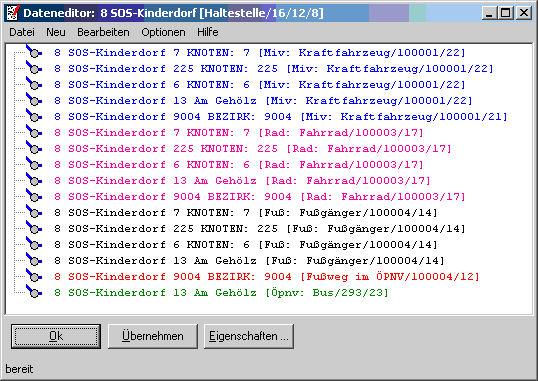Select row 225 KNOTEN Miv: Kraftfahrzeug/100001/22
The width and height of the screenshot is (538, 381).
click(273, 69)
